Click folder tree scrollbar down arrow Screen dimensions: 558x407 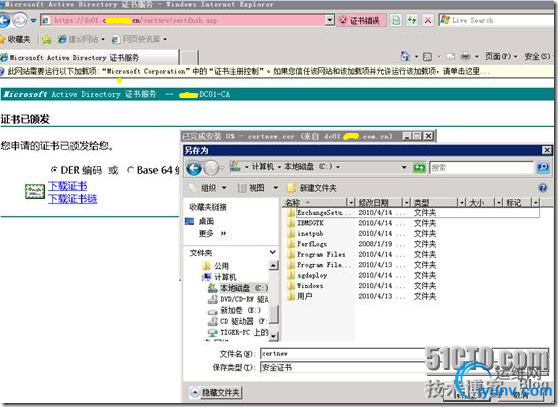click(x=273, y=336)
